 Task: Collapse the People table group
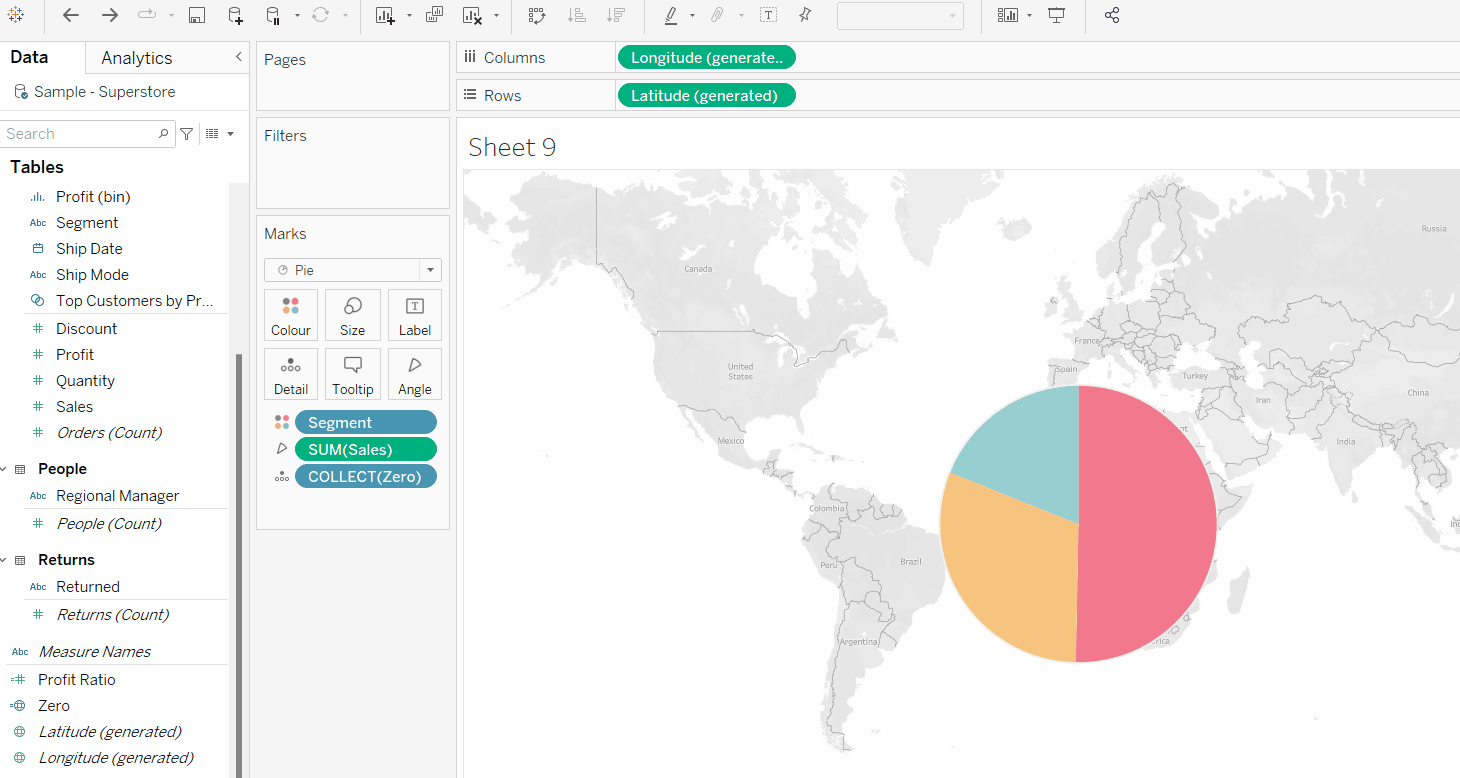click(x=5, y=469)
